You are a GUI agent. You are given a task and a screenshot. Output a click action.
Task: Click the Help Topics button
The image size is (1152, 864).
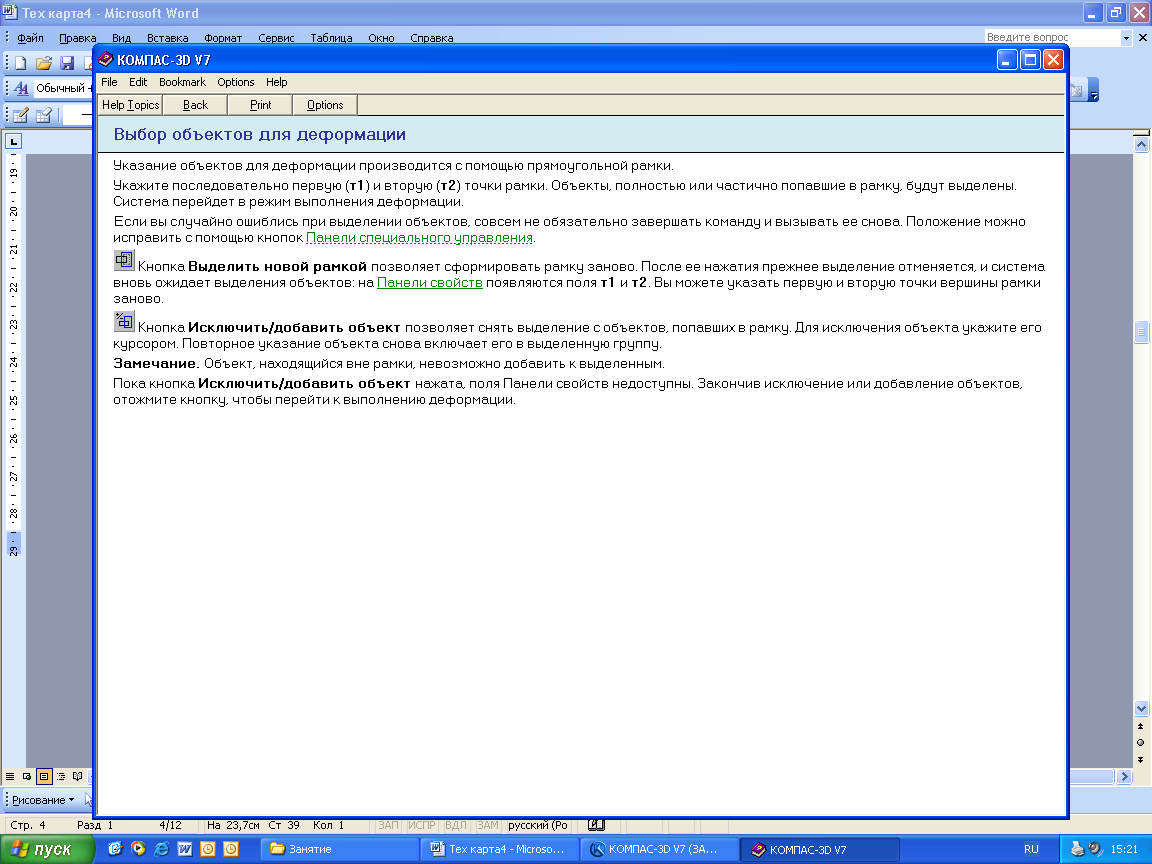[x=130, y=105]
